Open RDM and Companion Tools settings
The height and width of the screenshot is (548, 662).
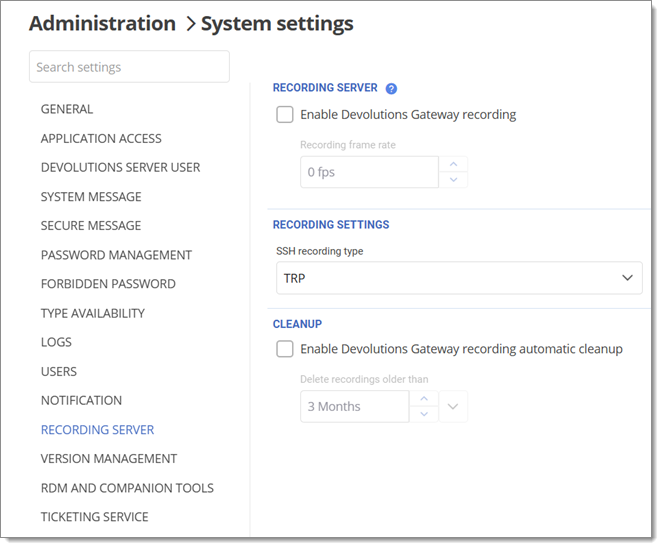(127, 488)
